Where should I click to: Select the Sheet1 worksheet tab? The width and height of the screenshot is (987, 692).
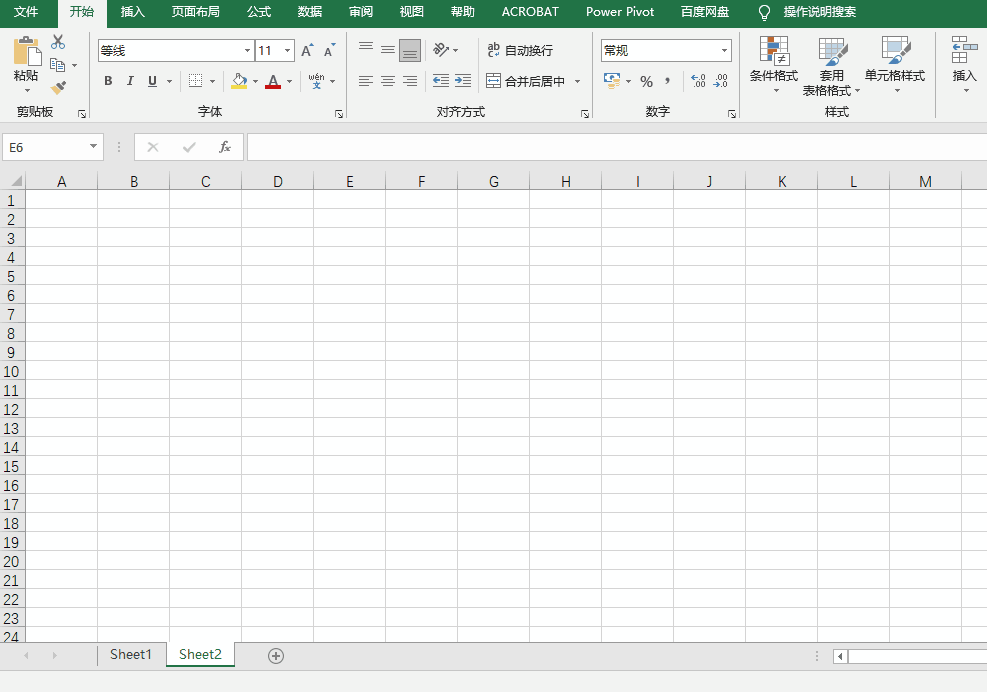[131, 655]
